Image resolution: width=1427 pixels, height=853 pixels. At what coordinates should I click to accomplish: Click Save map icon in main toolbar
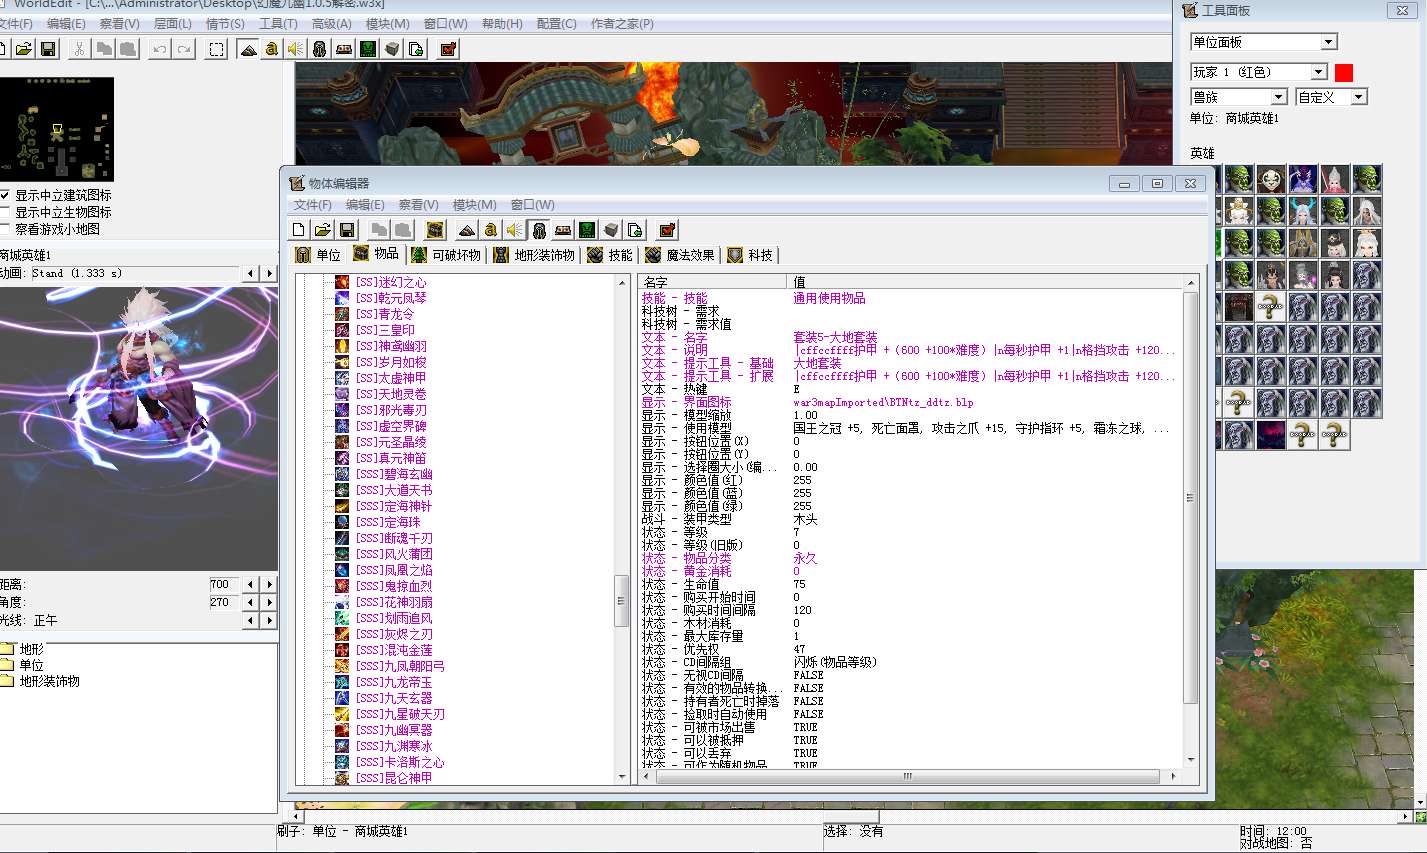click(48, 48)
